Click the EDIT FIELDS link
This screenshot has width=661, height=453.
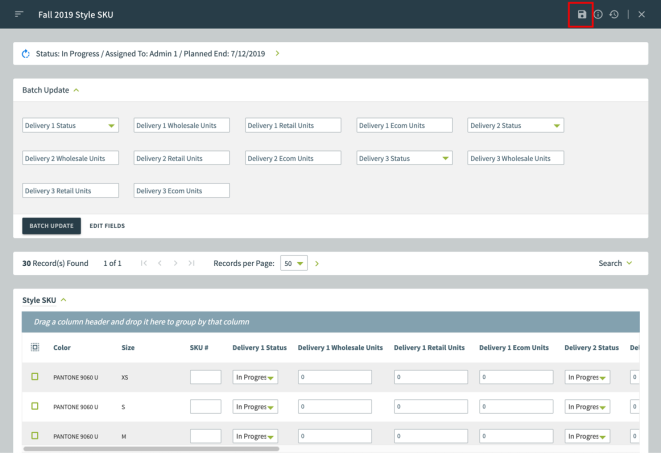[x=107, y=226]
